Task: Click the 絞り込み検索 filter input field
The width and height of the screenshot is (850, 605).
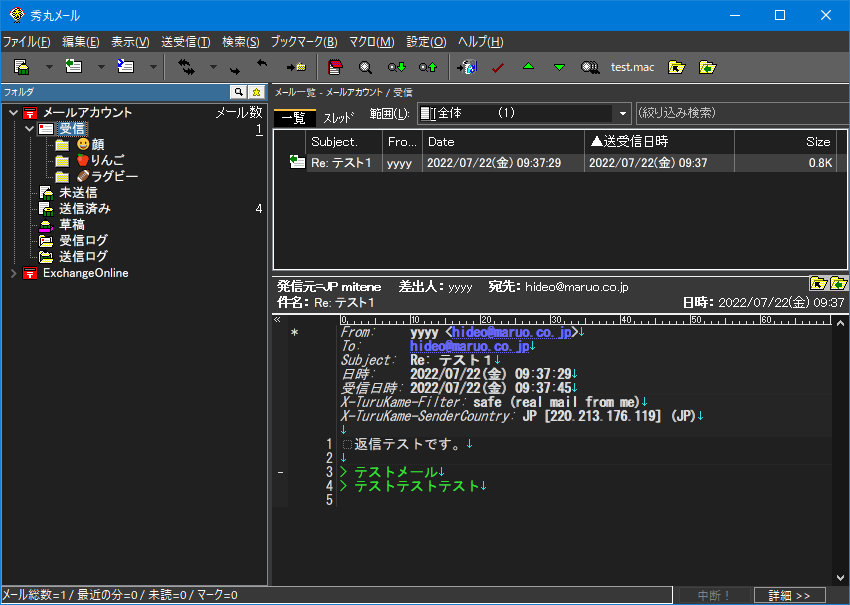Action: pyautogui.click(x=740, y=113)
